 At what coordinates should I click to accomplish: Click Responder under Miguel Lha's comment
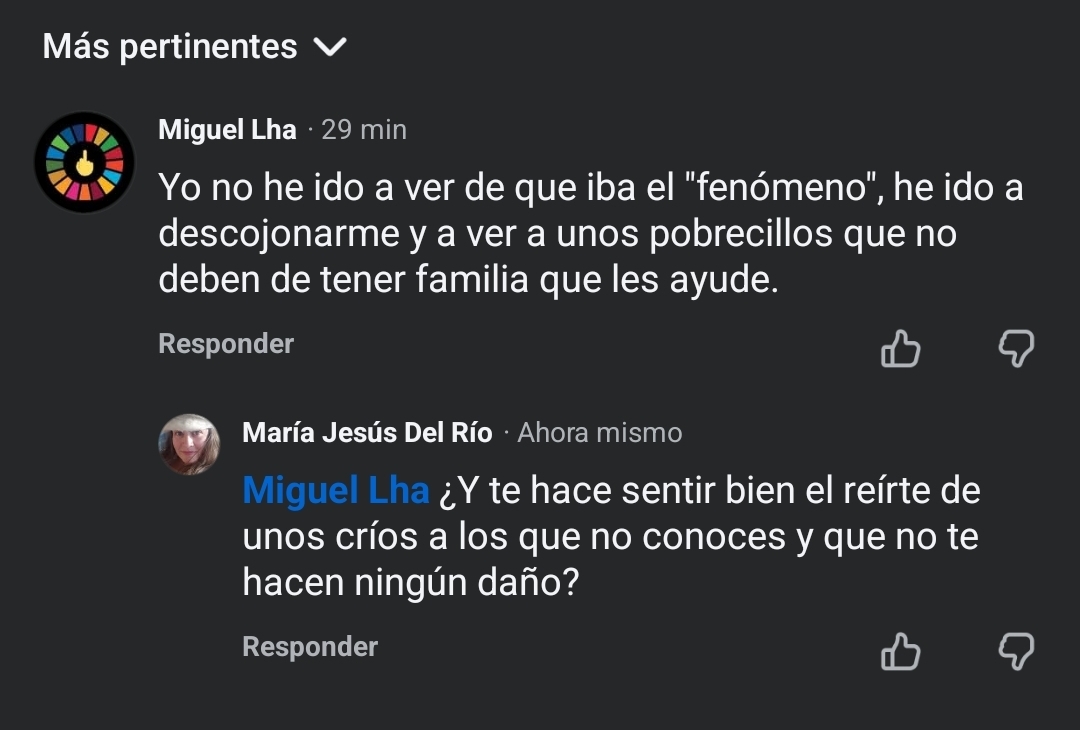pos(226,344)
